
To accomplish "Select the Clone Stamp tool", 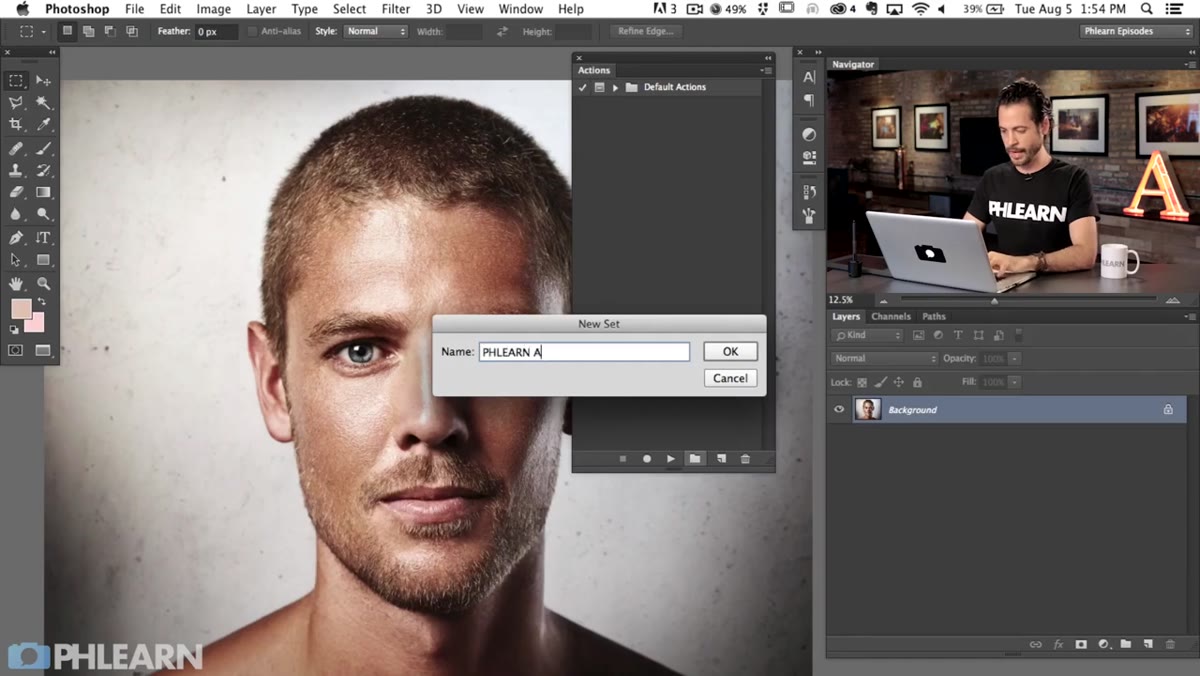I will [16, 171].
